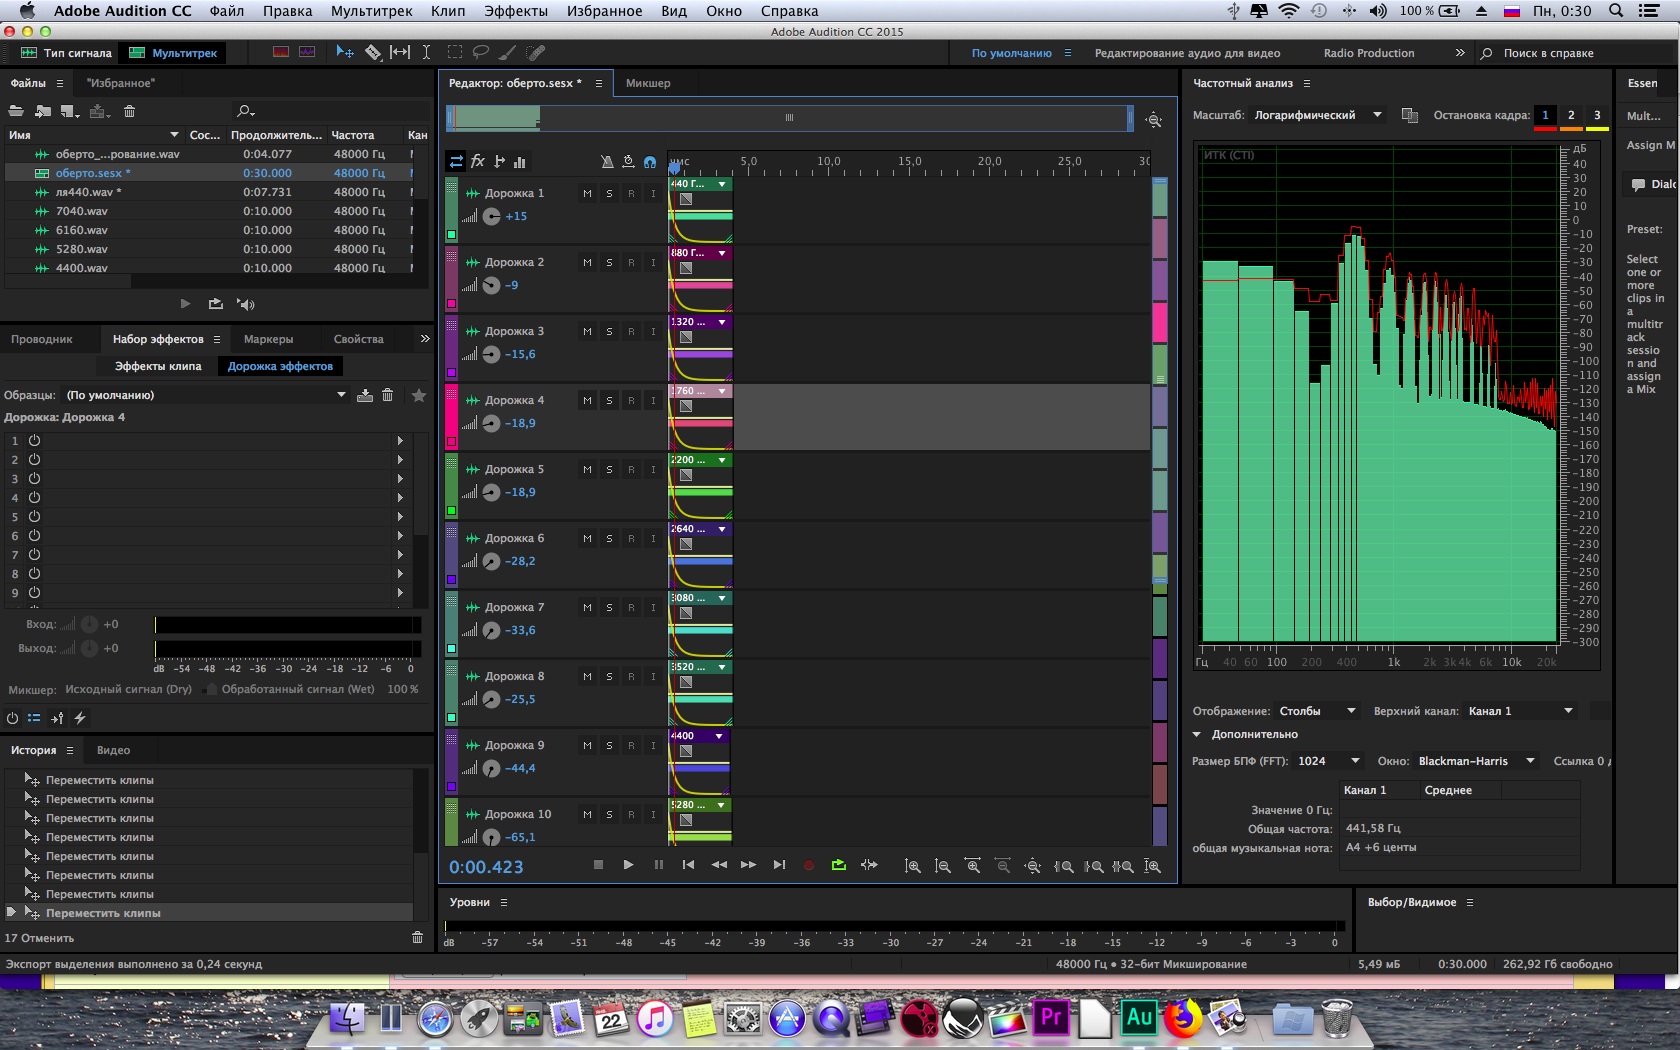Open file folder icon in Files panel
Viewport: 1680px width, 1050px height.
coord(16,111)
